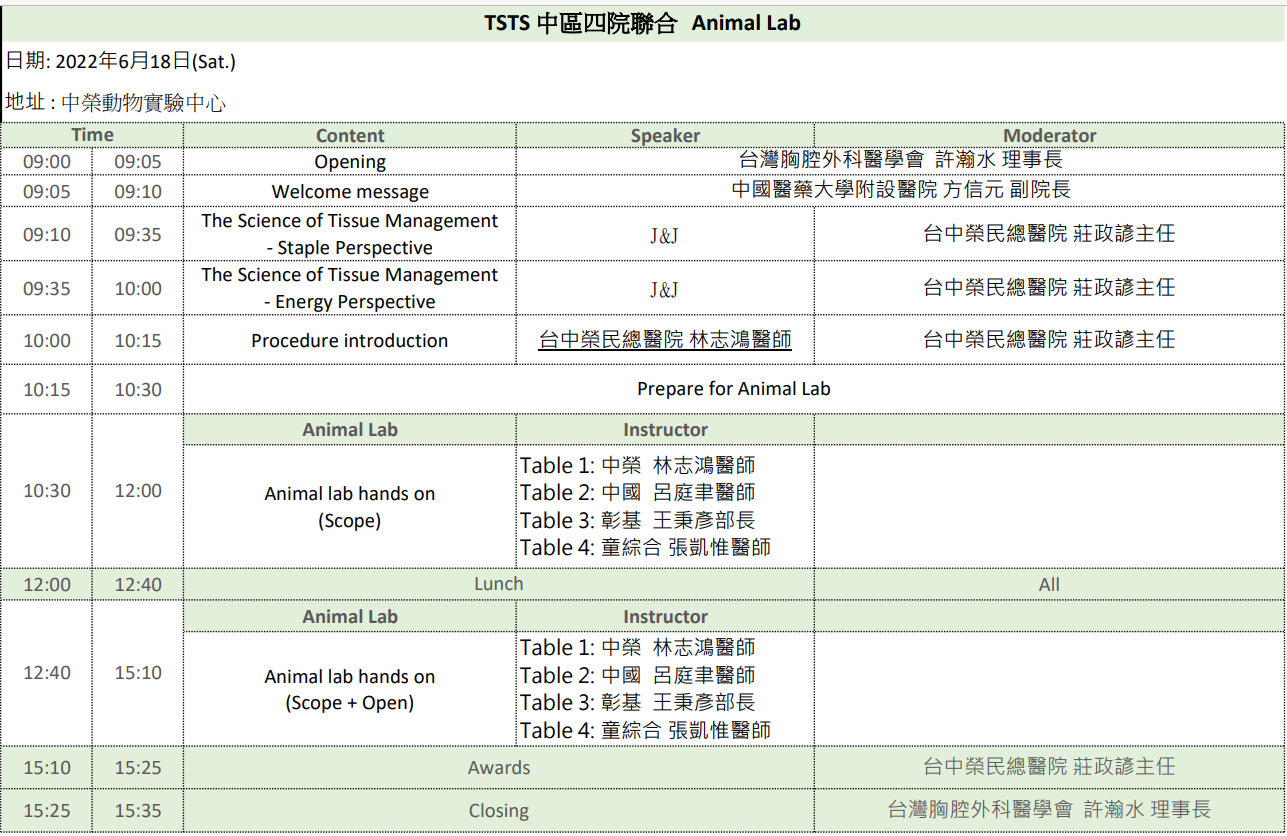Click the 10:15 start time cell
The width and height of the screenshot is (1287, 836).
point(47,390)
